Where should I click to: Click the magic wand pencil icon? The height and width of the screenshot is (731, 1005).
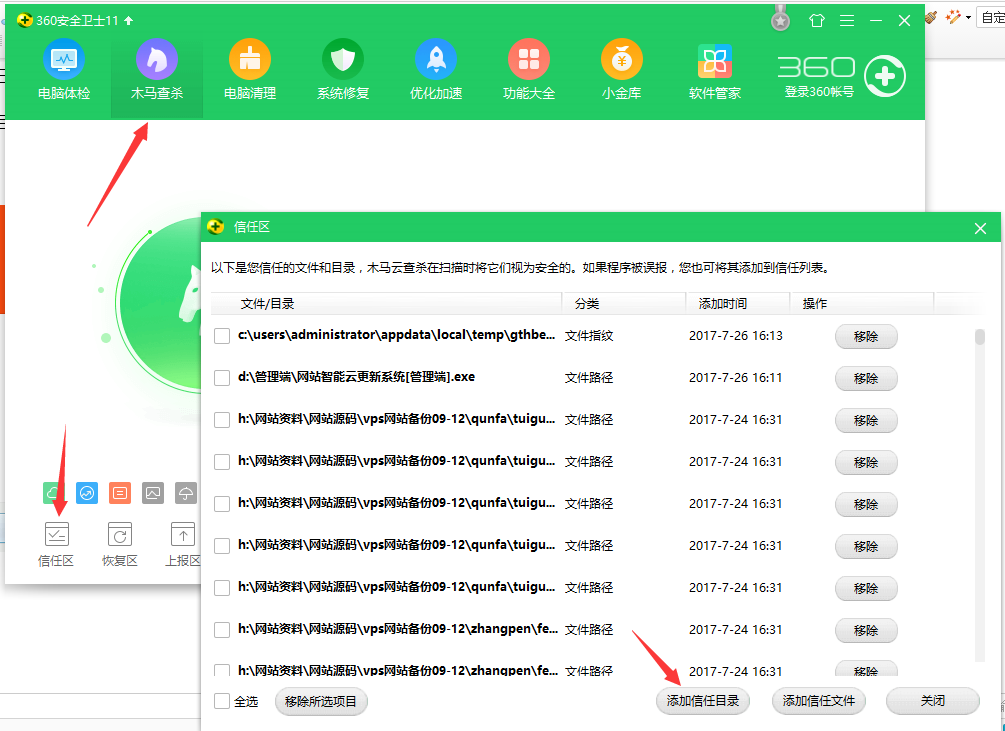953,17
